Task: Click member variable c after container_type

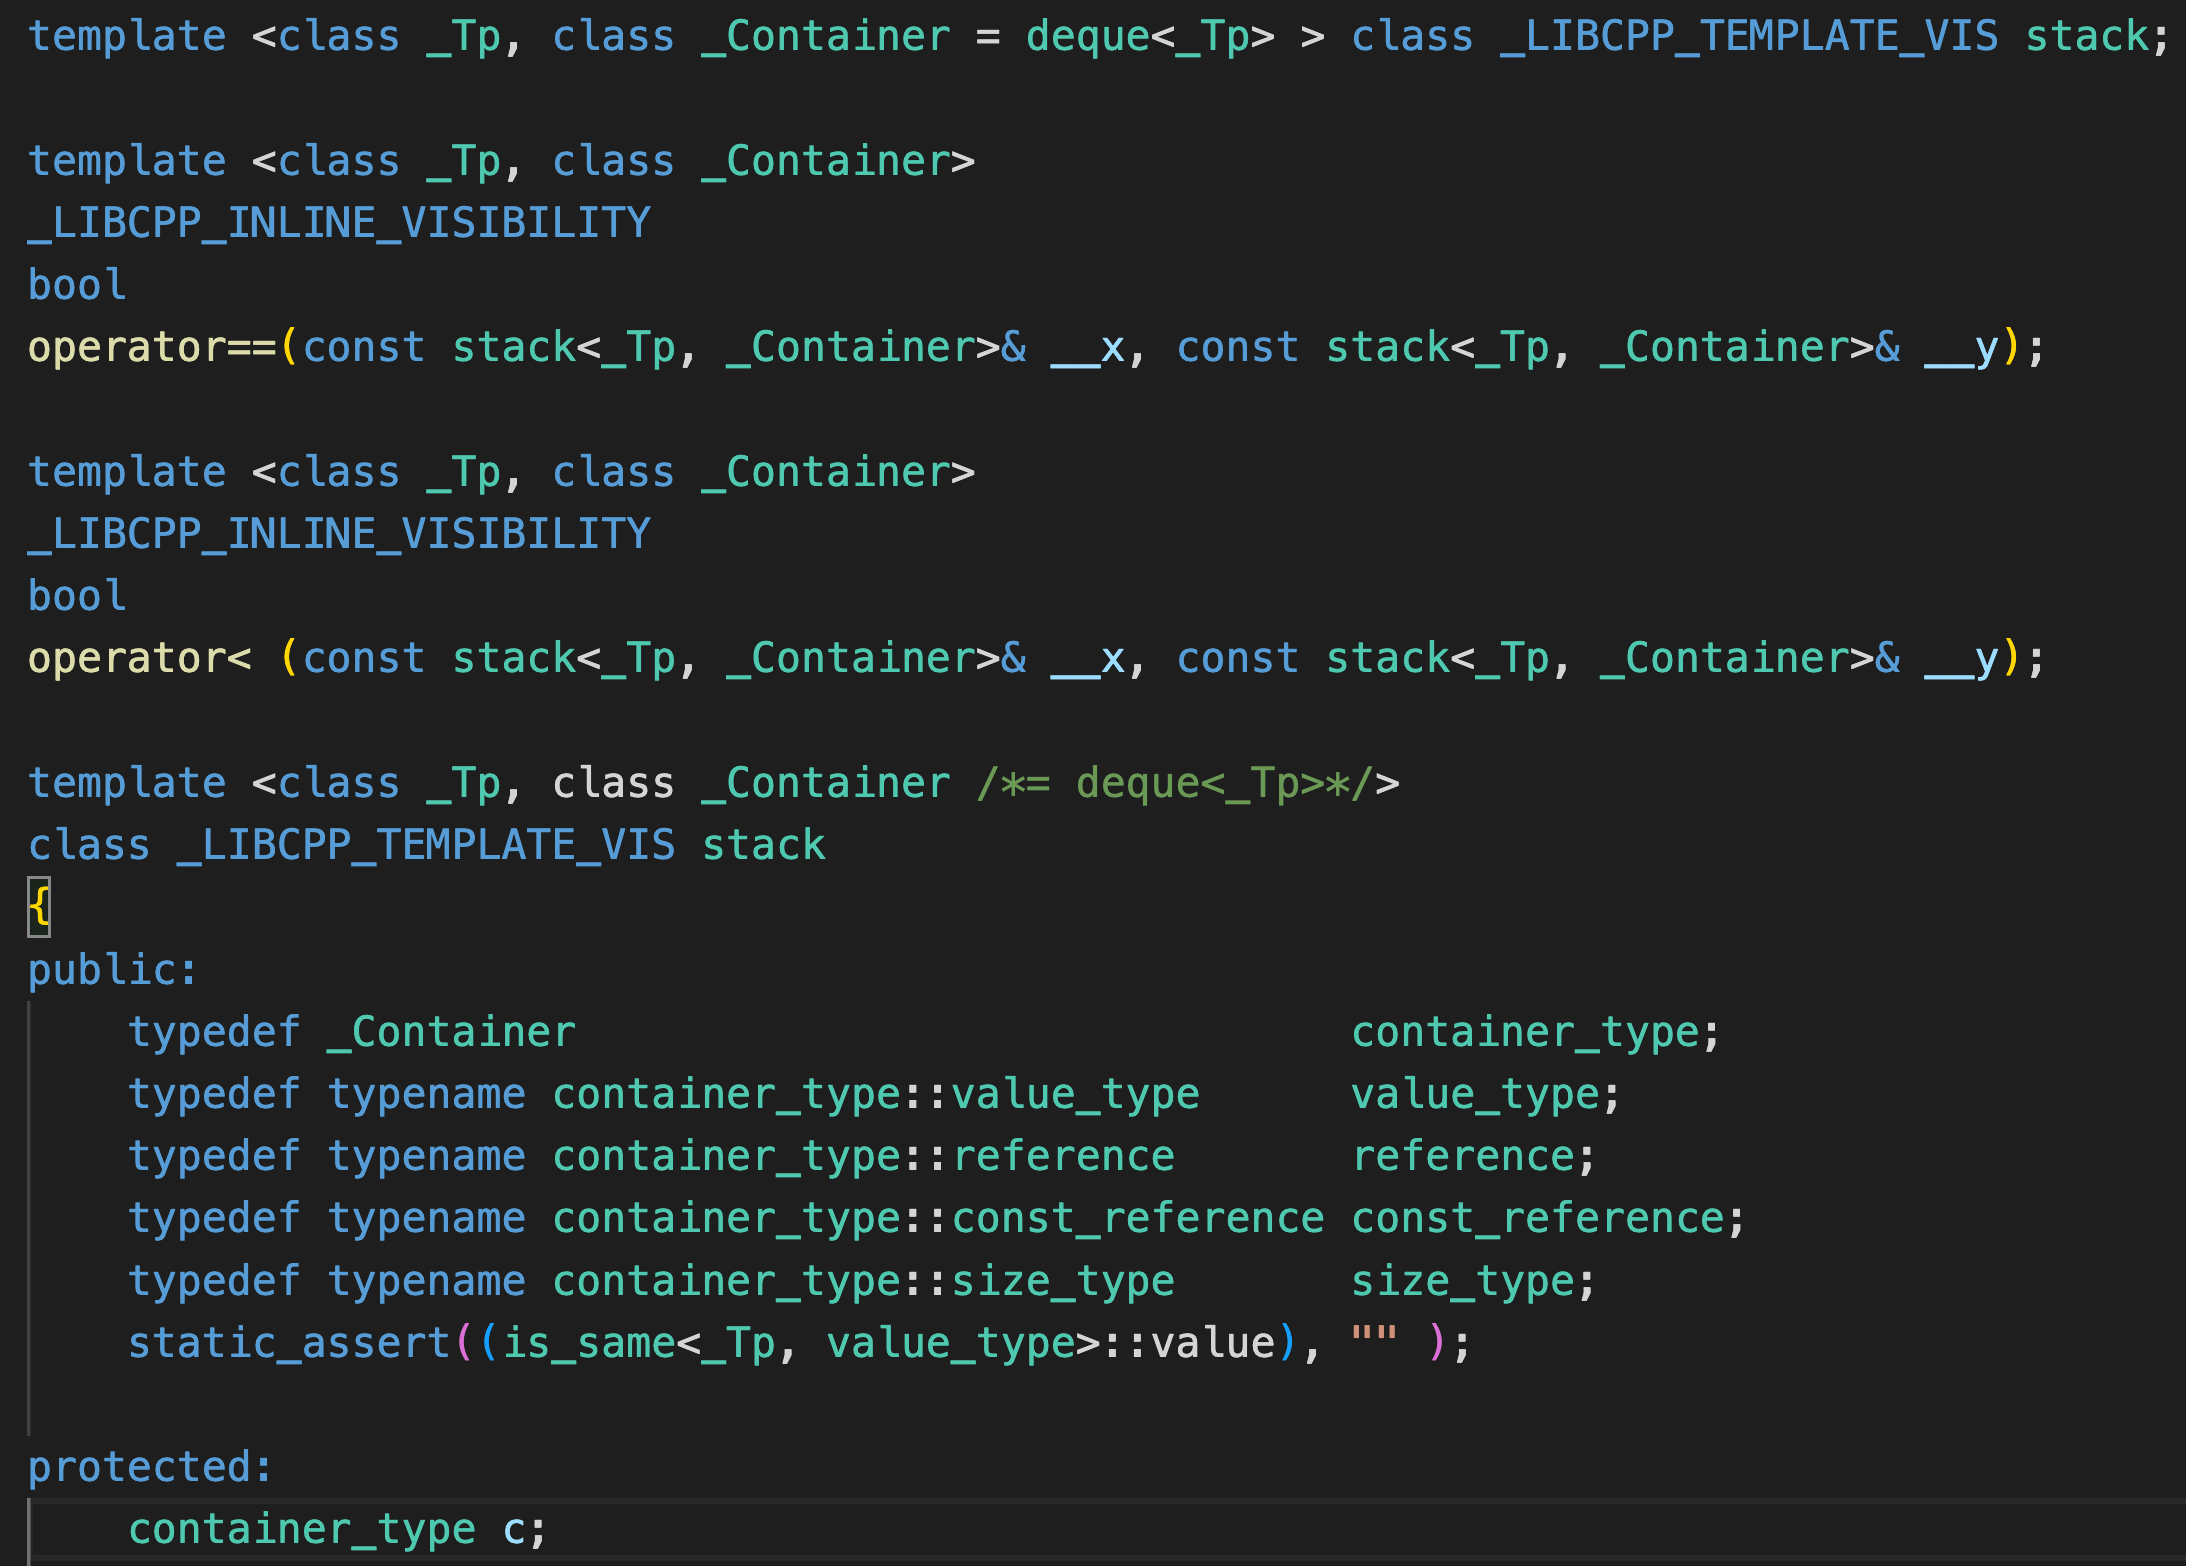Action: tap(514, 1529)
